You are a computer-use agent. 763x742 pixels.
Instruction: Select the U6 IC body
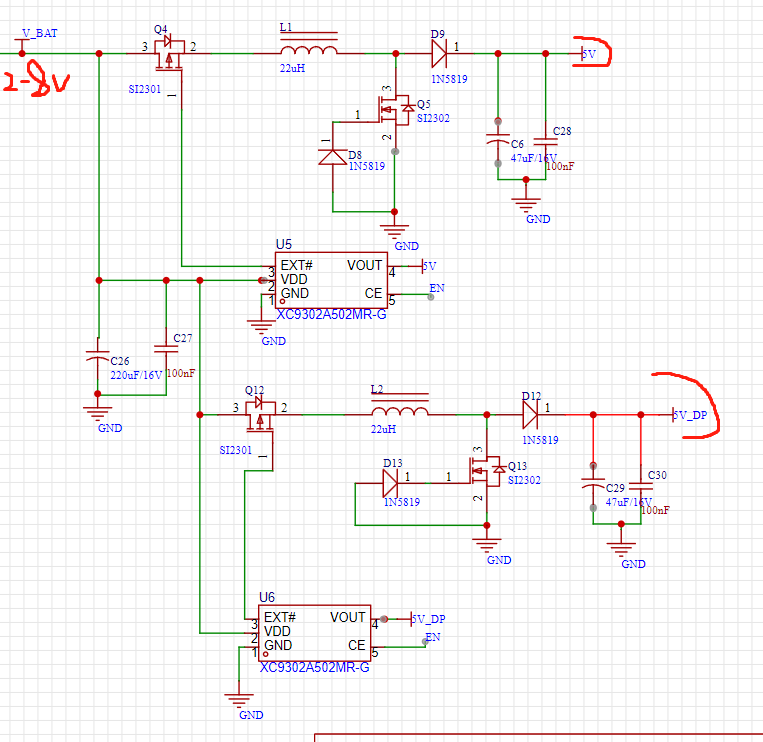[x=314, y=633]
